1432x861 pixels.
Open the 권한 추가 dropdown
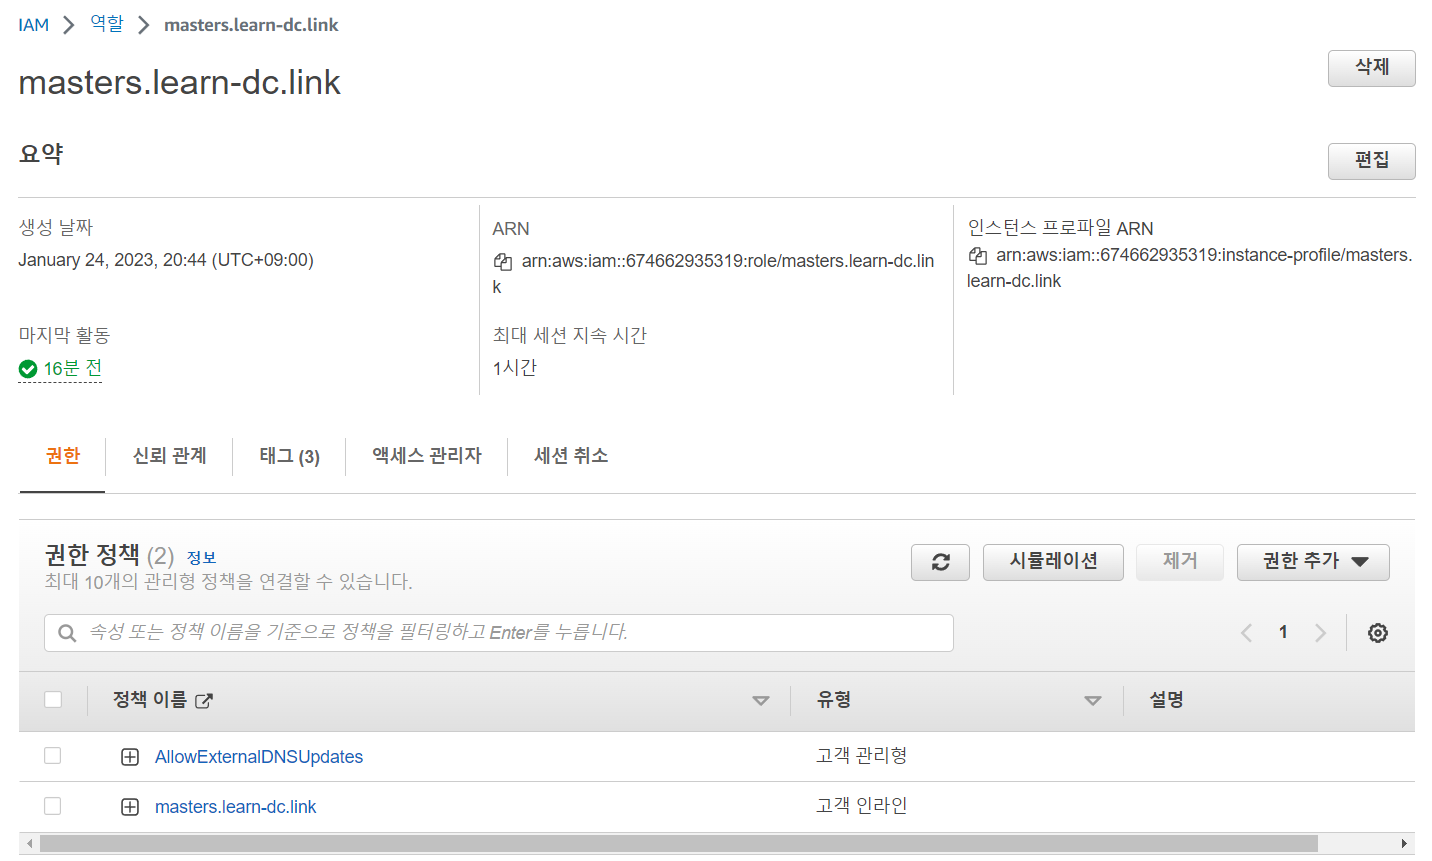pos(1312,562)
